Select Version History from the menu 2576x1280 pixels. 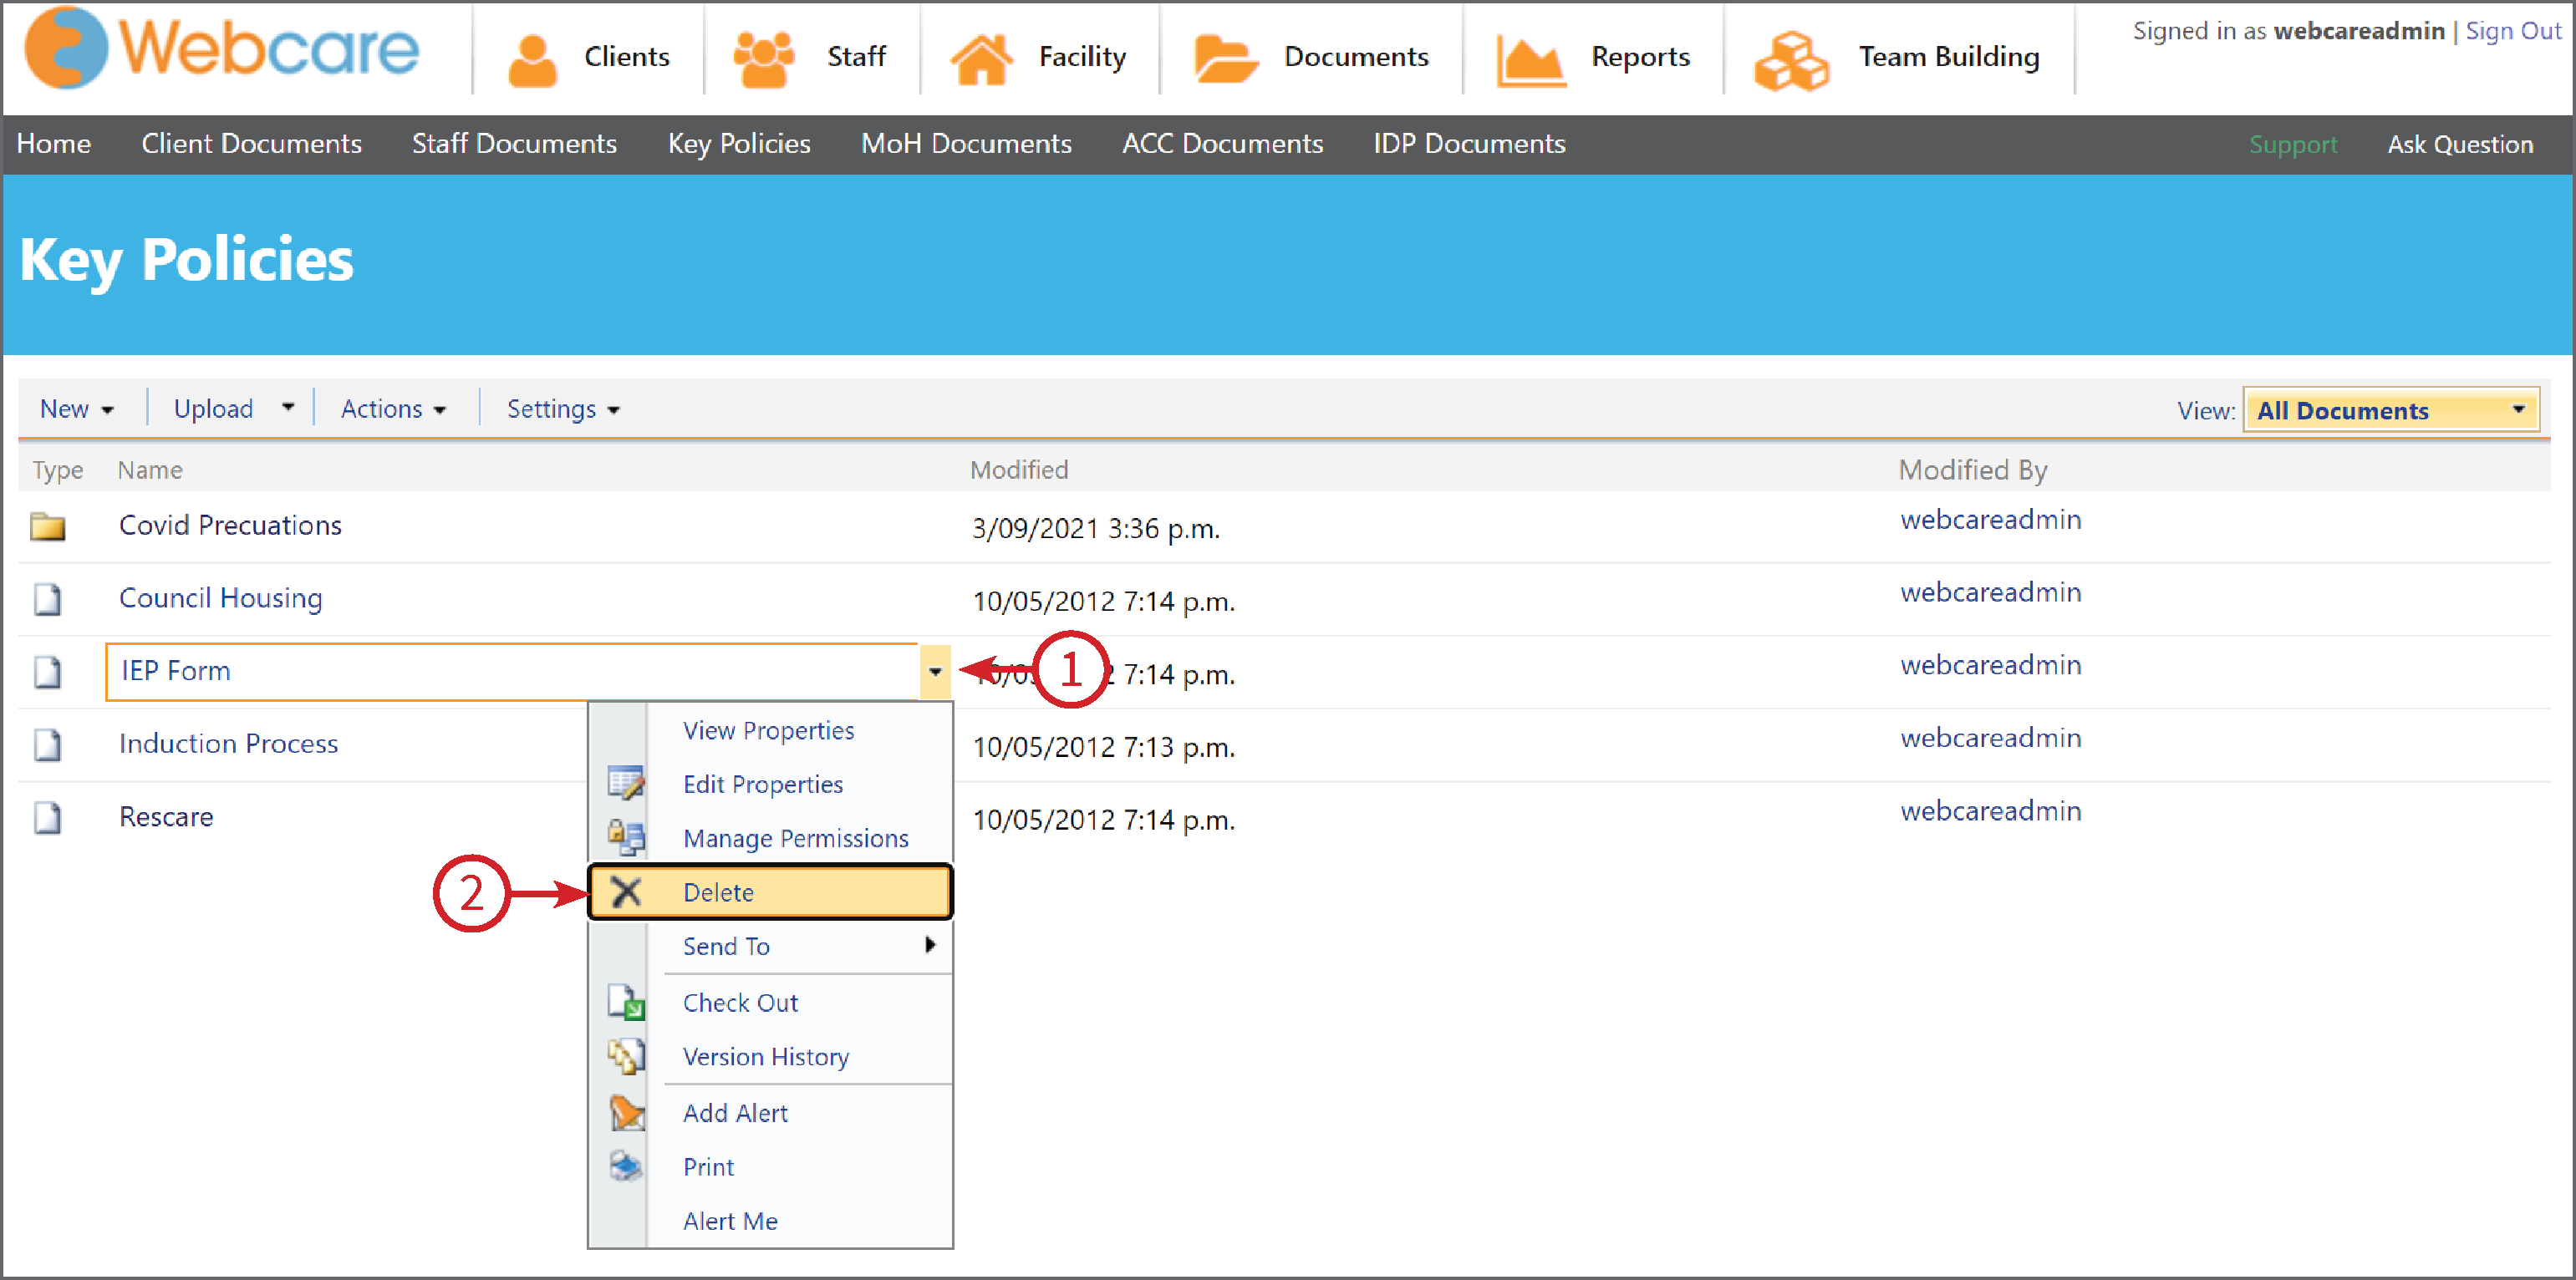765,1056
